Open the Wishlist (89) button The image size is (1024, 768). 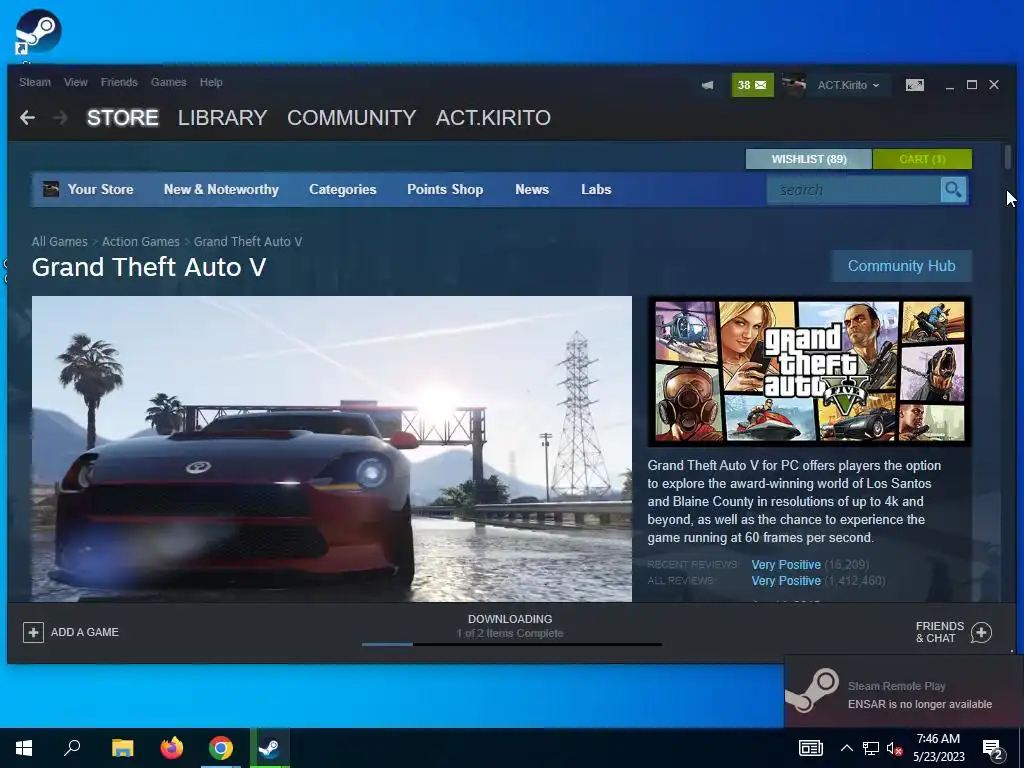tap(808, 159)
